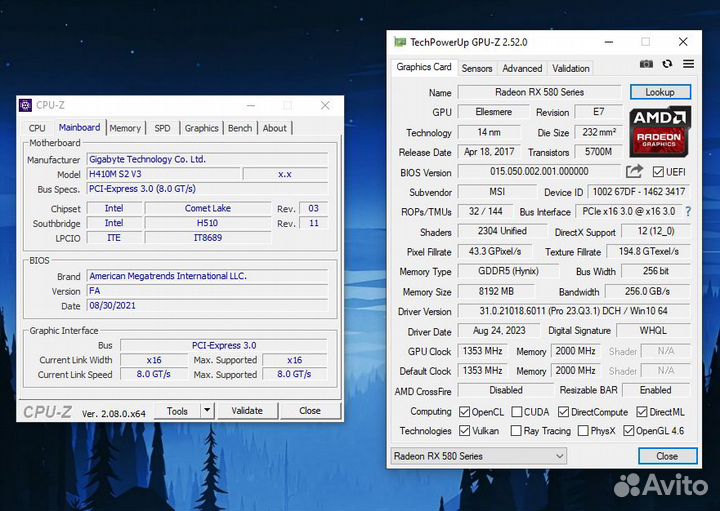720x511 pixels.
Task: Switch to Sensors tab in GPU-Z
Action: [x=477, y=68]
